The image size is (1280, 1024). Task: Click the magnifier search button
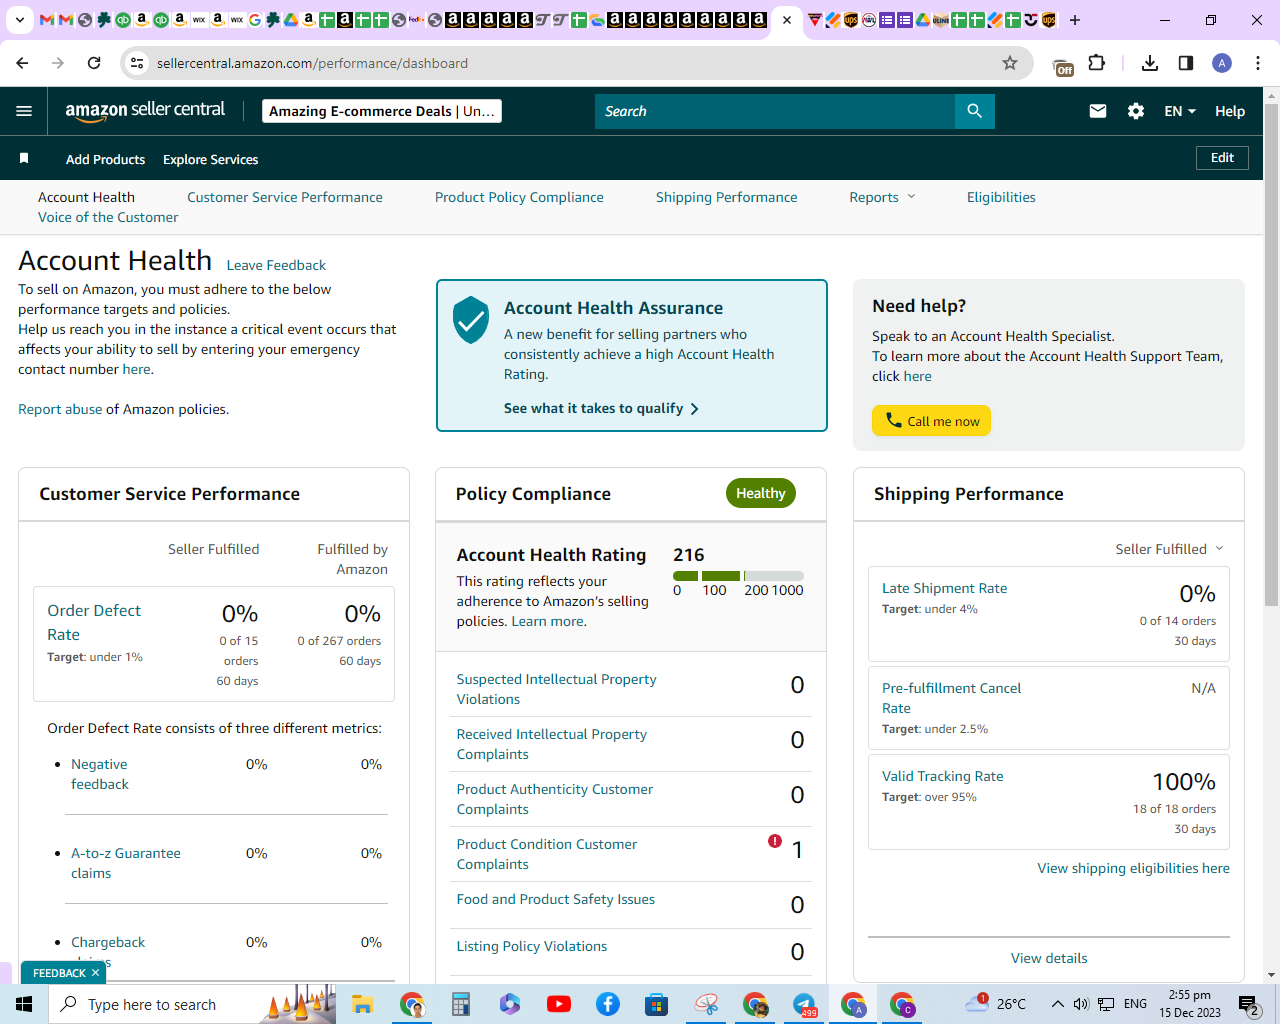point(974,111)
